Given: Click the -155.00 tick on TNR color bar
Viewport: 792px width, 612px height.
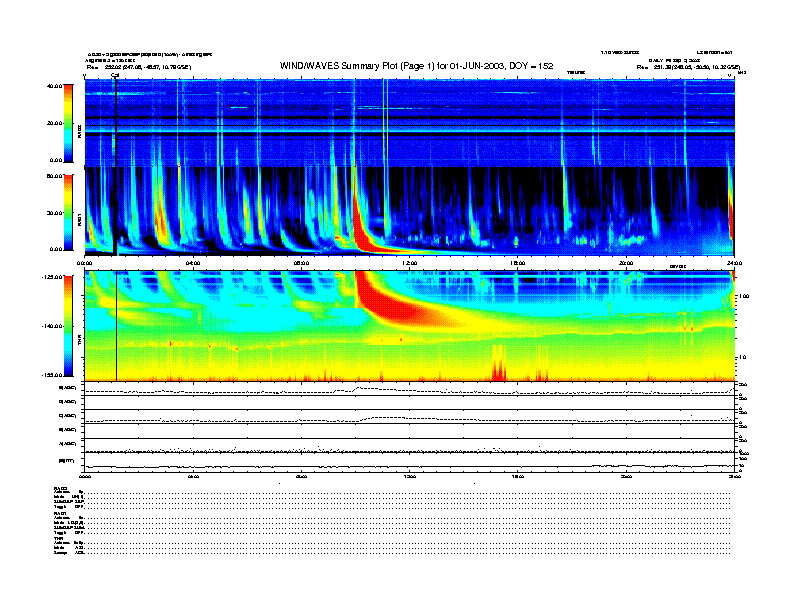Looking at the screenshot, I should click(52, 375).
